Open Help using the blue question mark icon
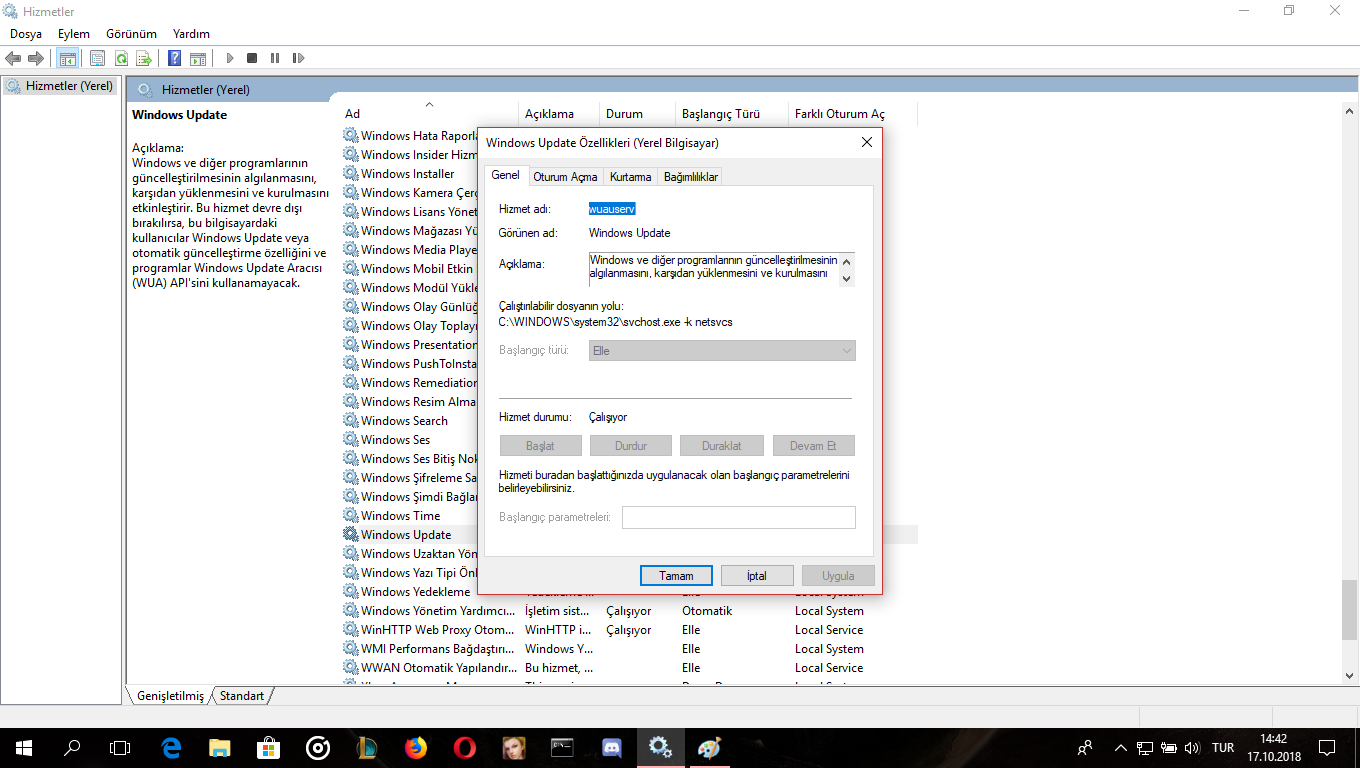The image size is (1360, 768). (x=175, y=58)
